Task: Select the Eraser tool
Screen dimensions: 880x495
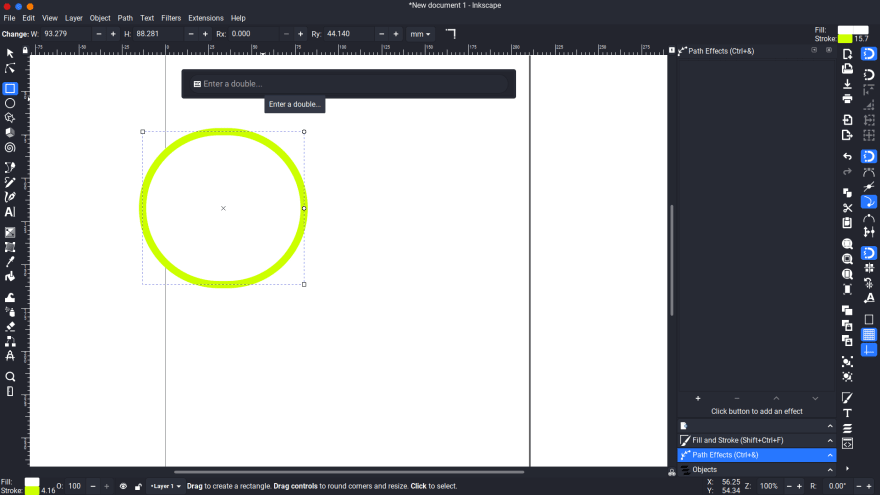Action: 10,326
